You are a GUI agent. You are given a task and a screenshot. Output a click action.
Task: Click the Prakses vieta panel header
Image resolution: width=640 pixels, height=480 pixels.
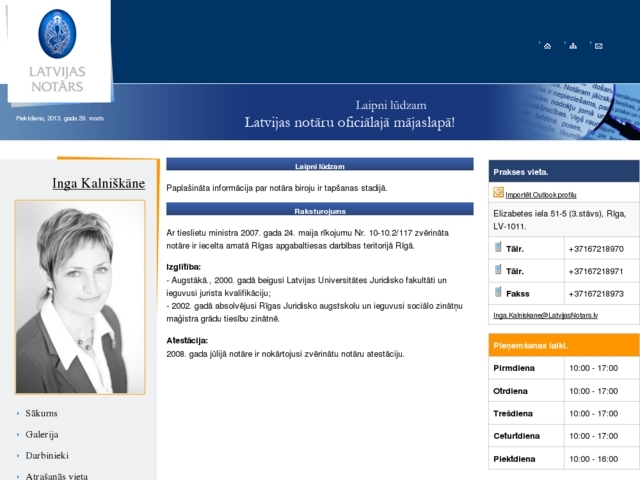[x=564, y=171]
